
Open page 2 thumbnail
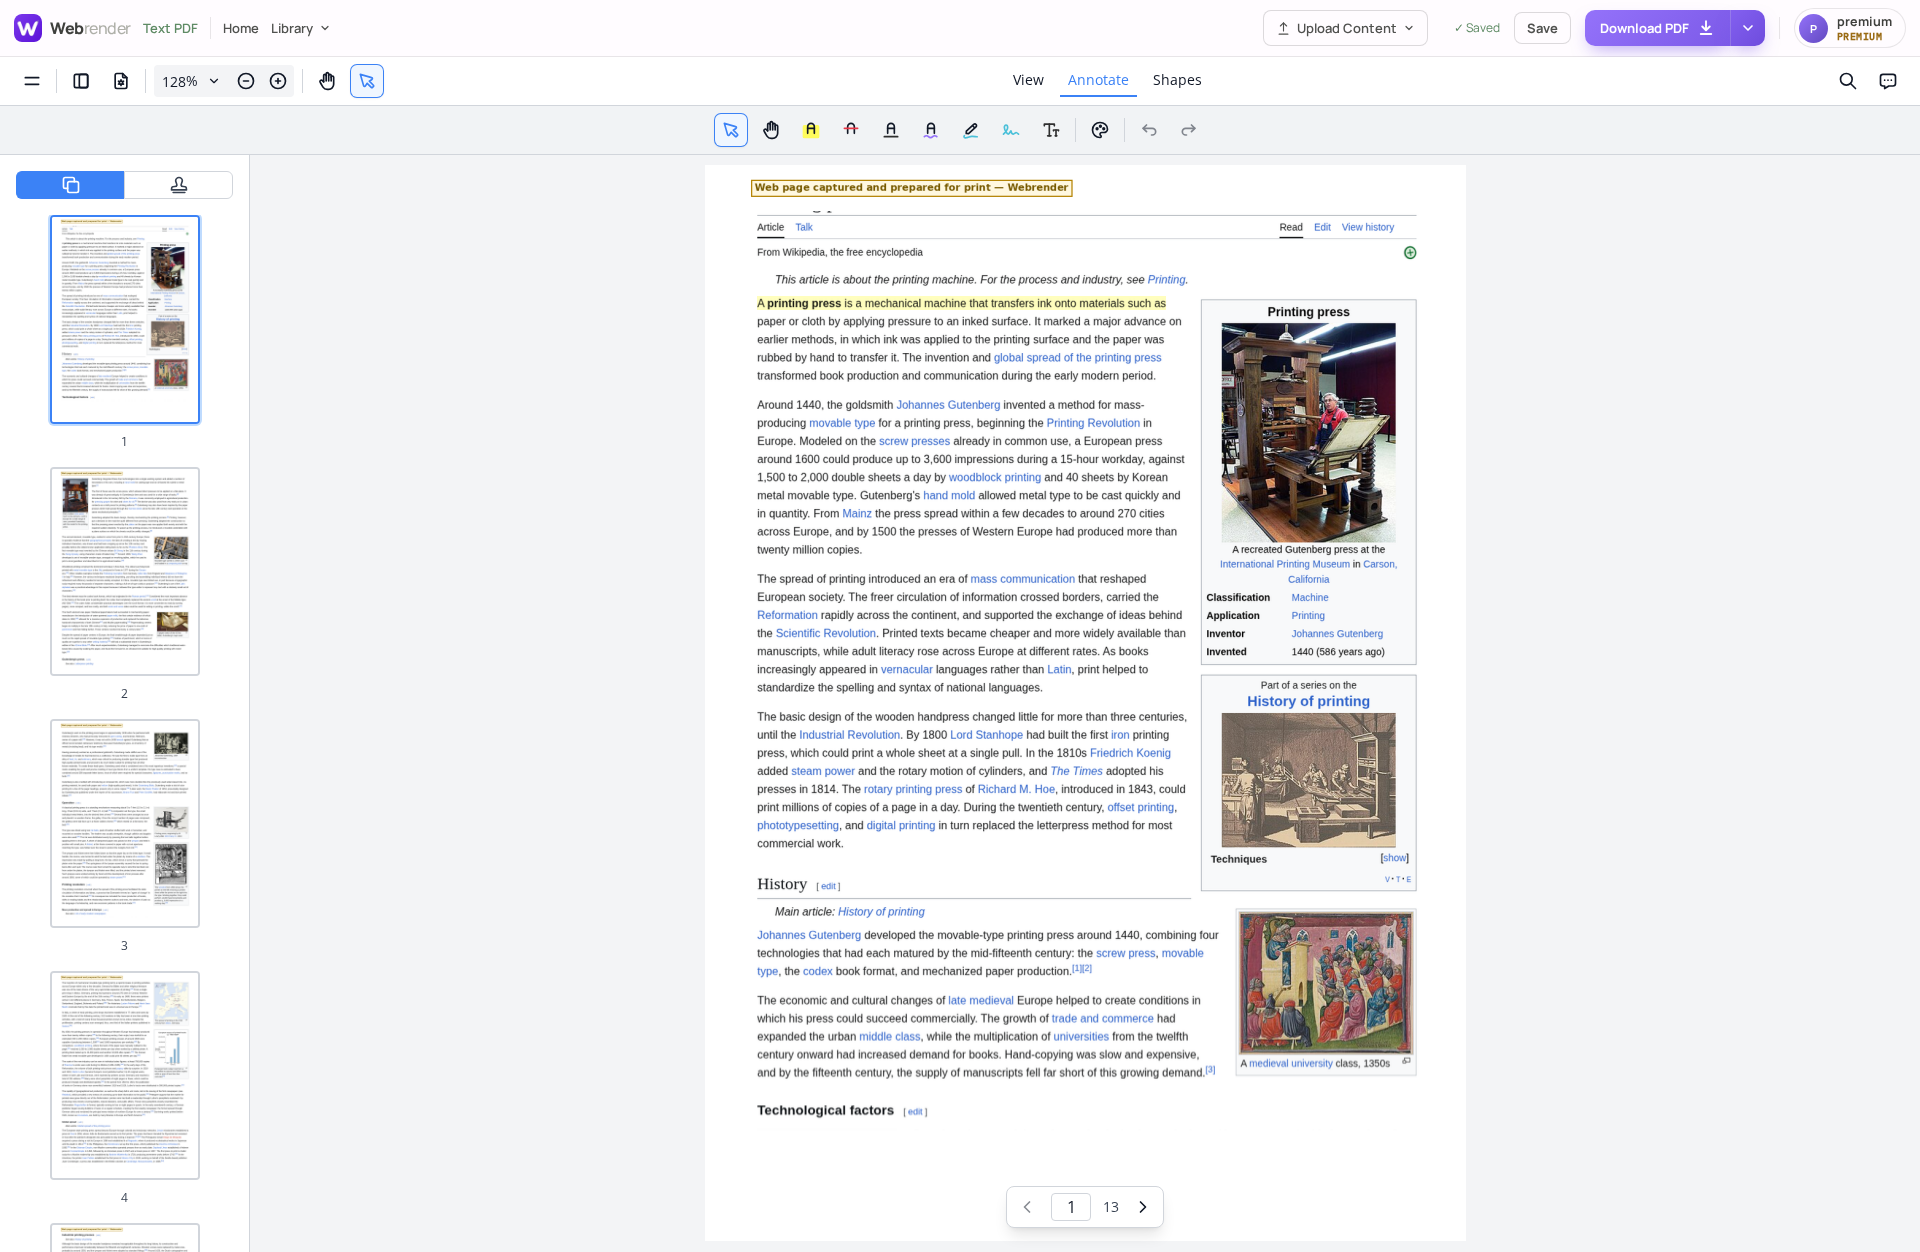[125, 571]
